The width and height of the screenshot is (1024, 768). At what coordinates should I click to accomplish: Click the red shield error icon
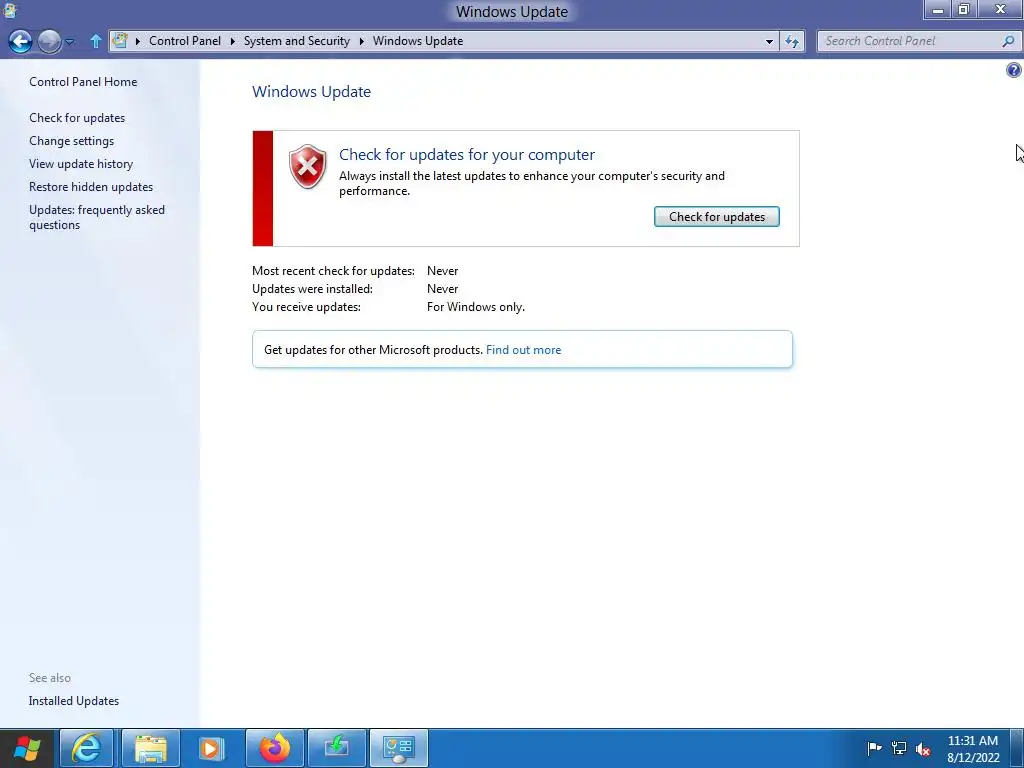308,167
